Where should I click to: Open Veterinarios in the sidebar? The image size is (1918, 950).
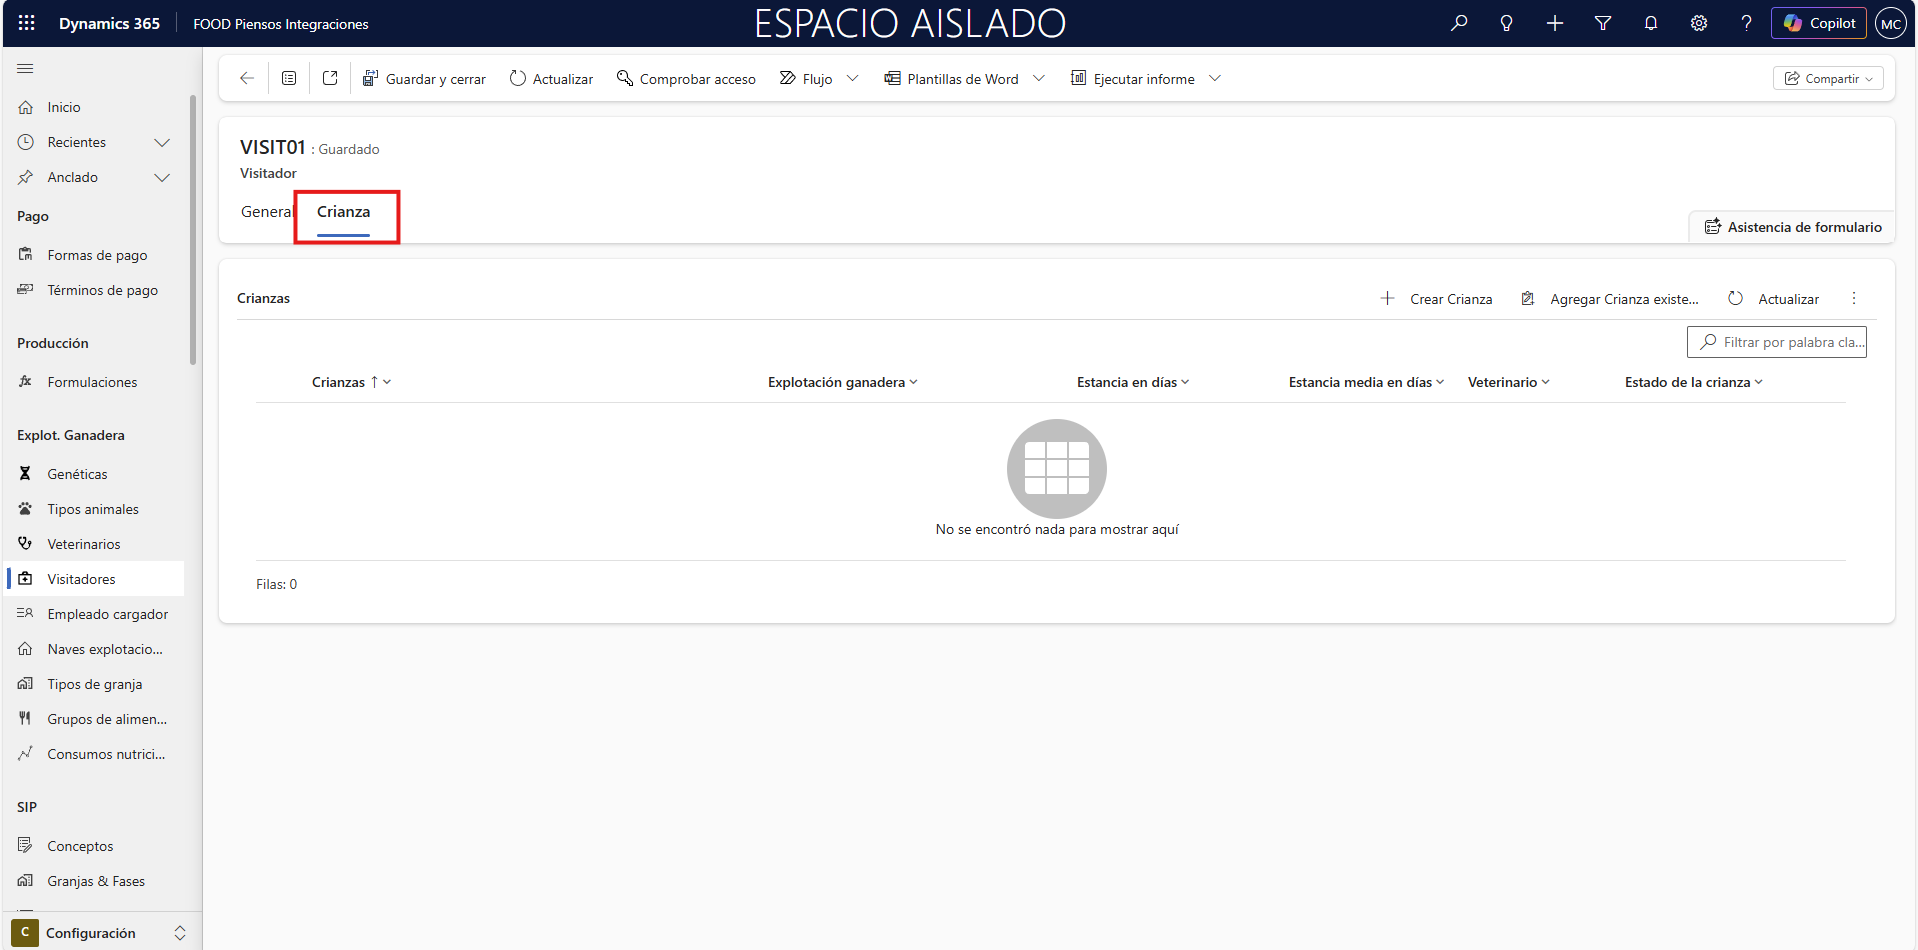[84, 544]
